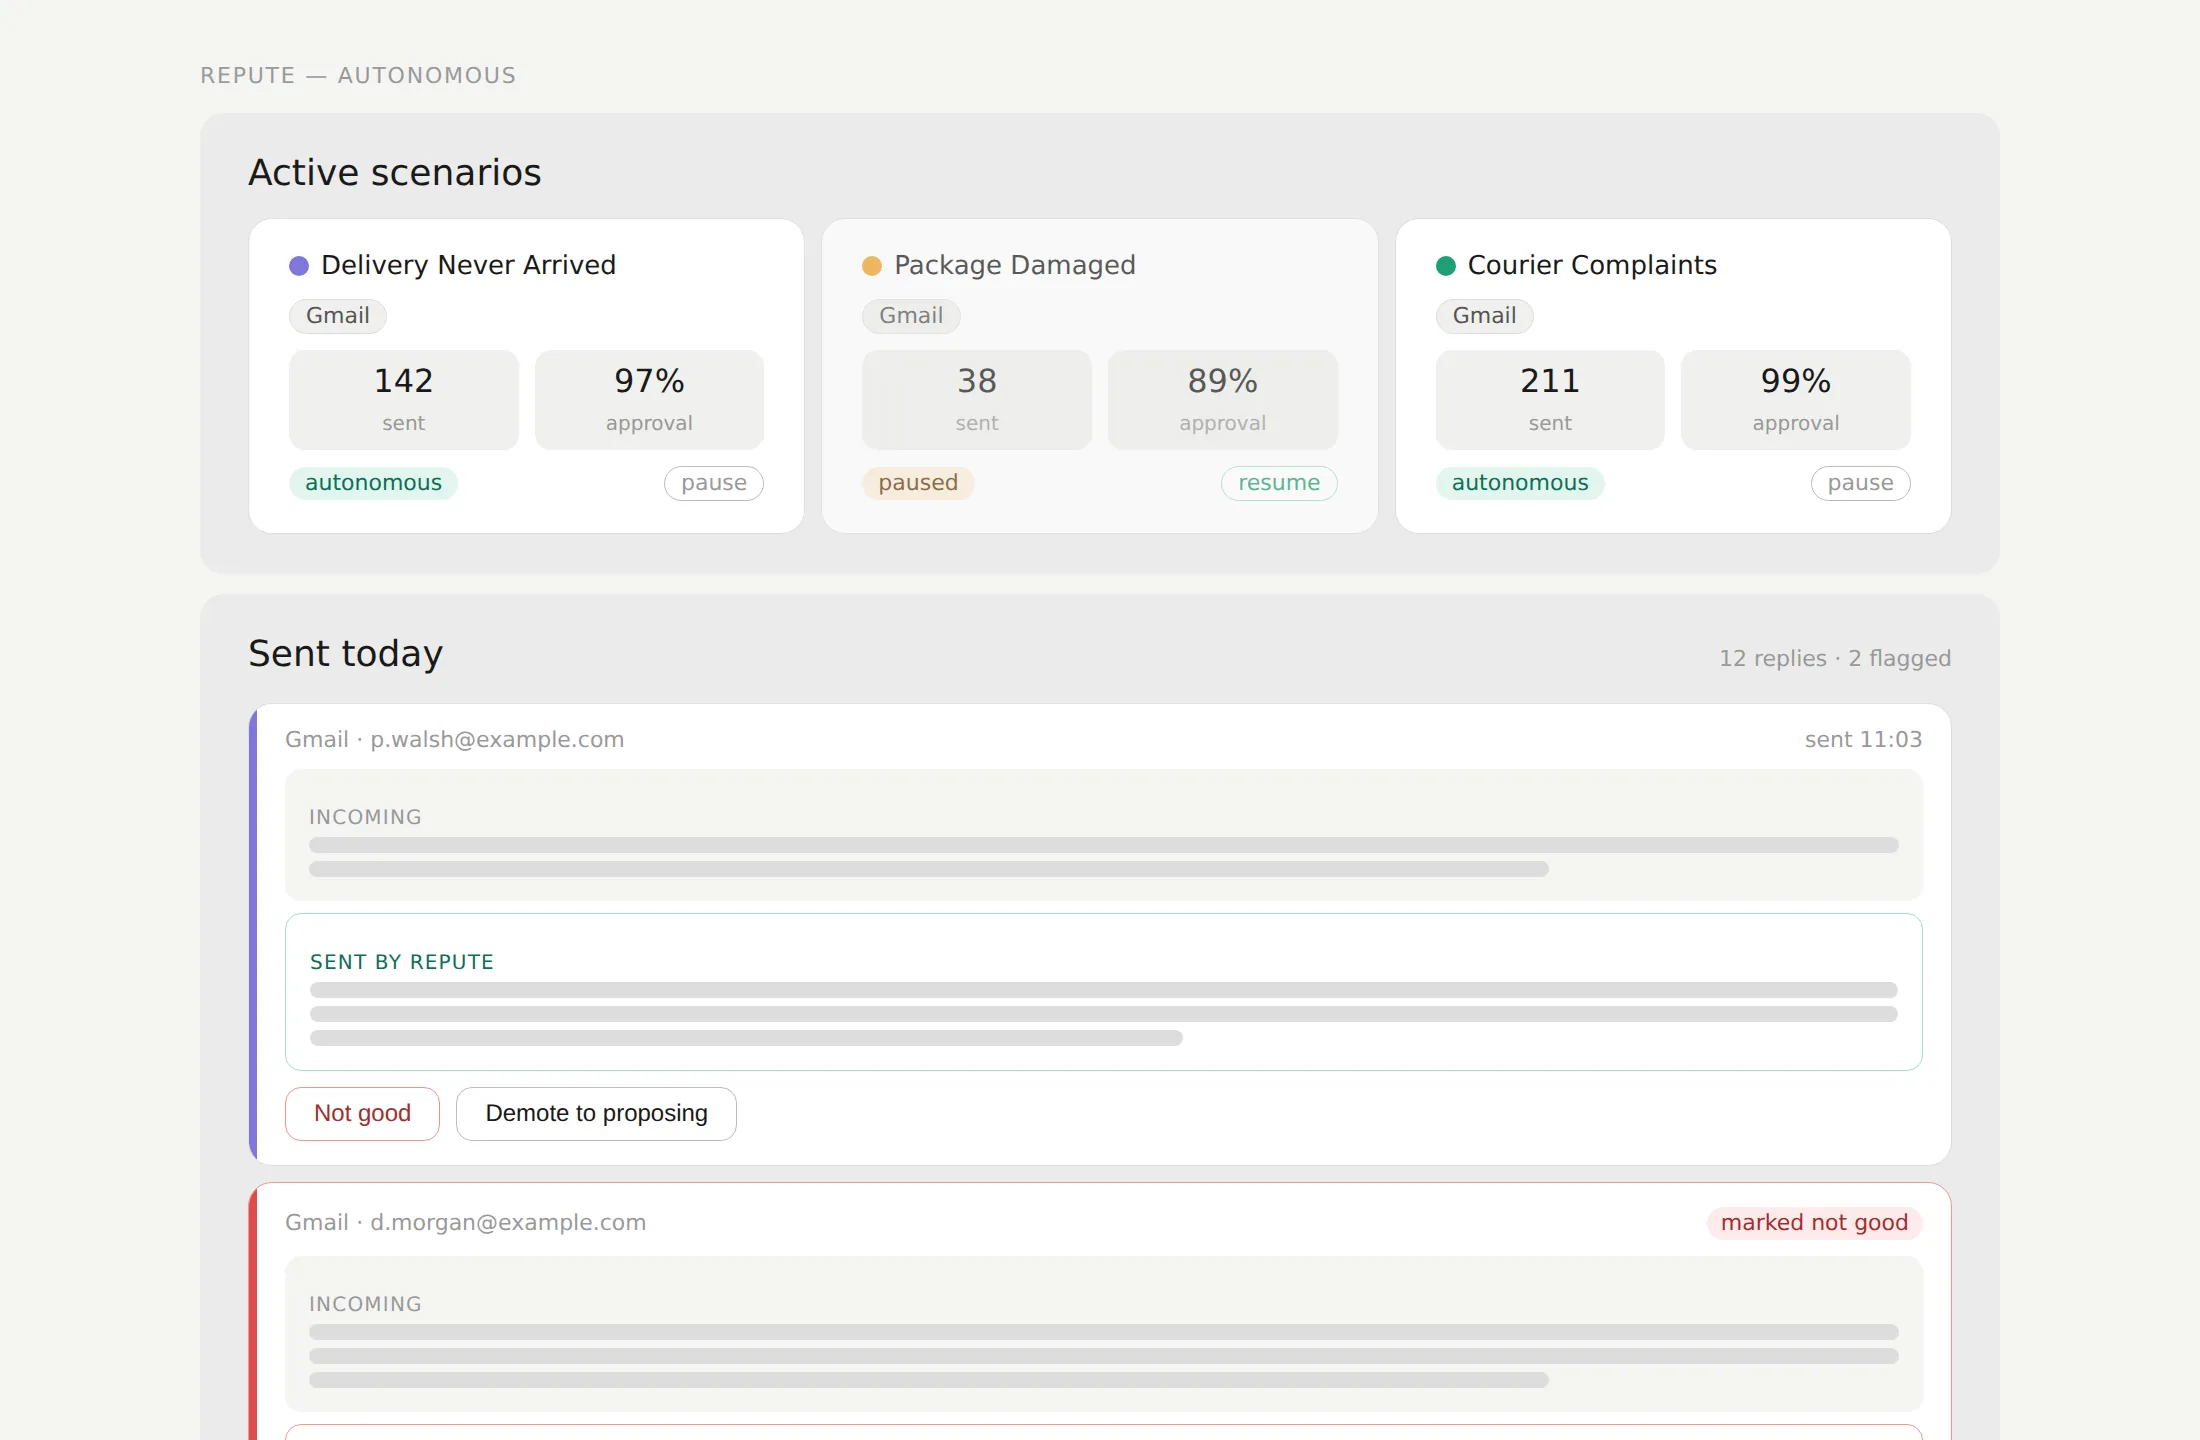The width and height of the screenshot is (2200, 1440).
Task: Open the Courier Complaints card title
Action: tap(1592, 265)
